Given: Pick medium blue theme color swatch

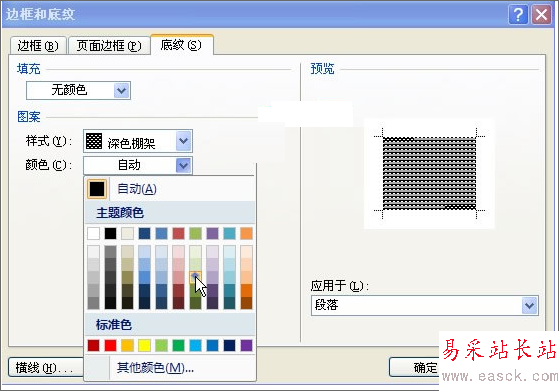Looking at the screenshot, I should point(161,233).
